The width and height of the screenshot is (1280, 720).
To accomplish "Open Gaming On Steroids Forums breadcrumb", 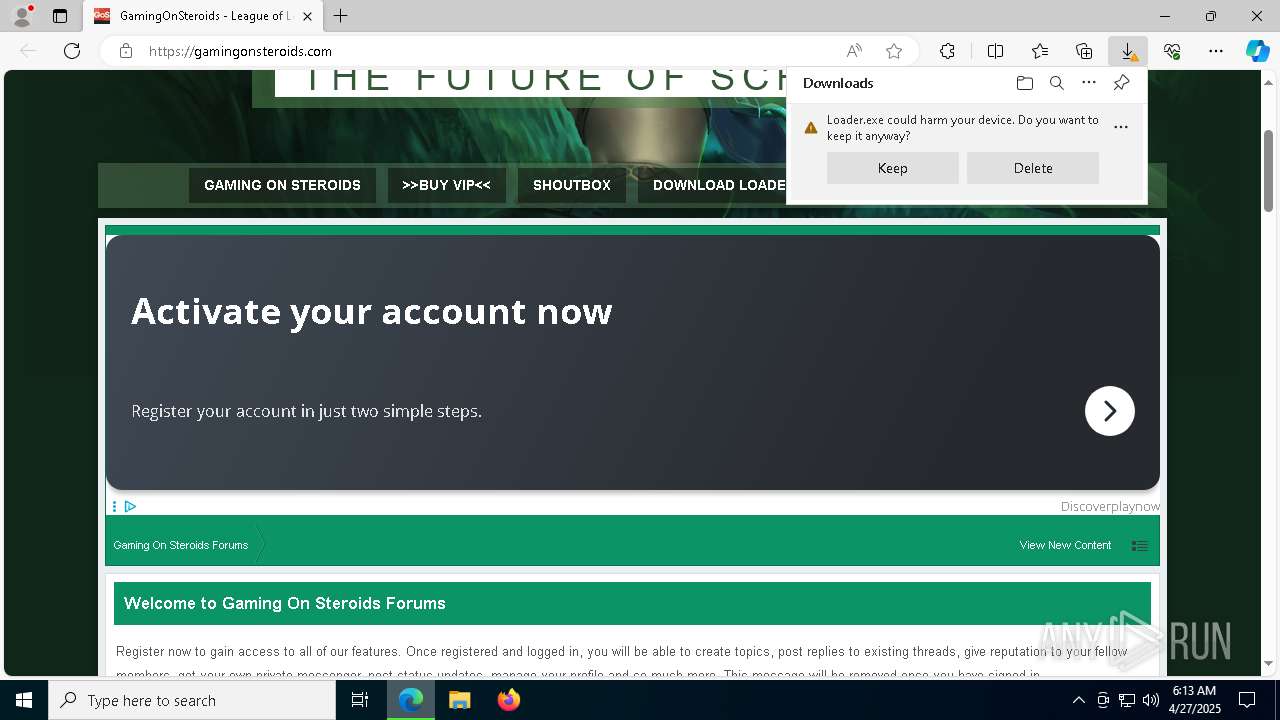I will (181, 545).
